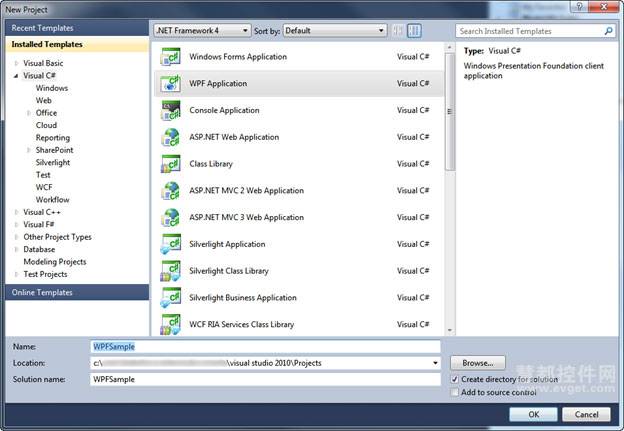This screenshot has width=624, height=431.
Task: Click the search magnifier icon
Action: point(608,31)
